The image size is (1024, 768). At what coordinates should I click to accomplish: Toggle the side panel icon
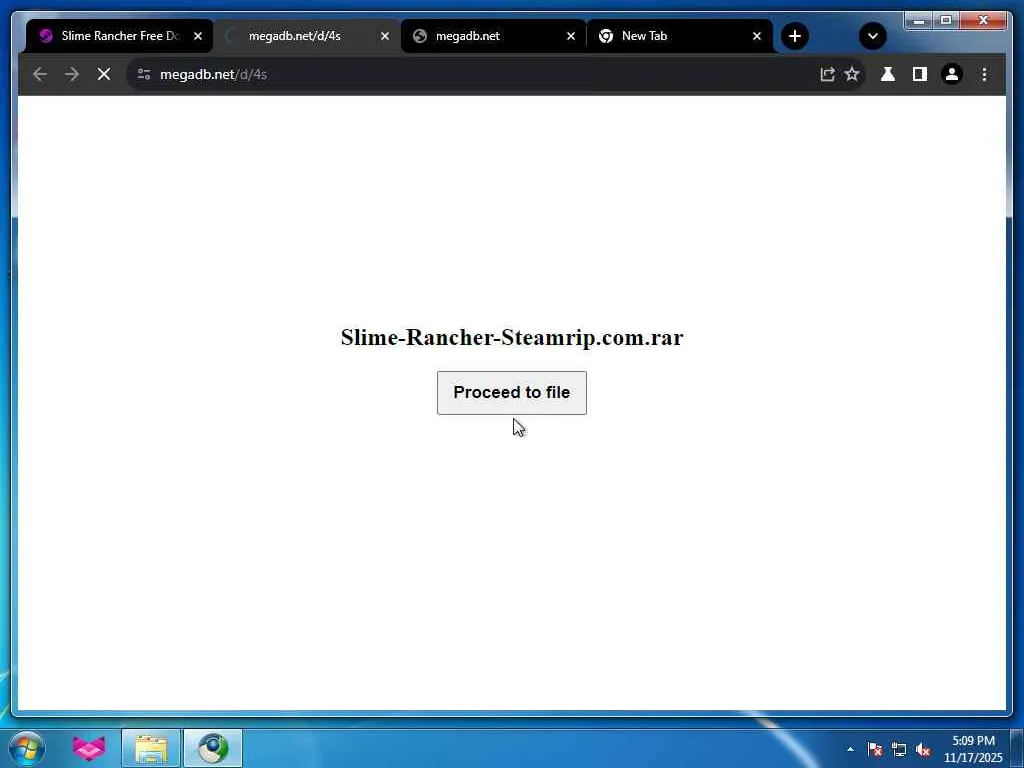click(x=920, y=74)
